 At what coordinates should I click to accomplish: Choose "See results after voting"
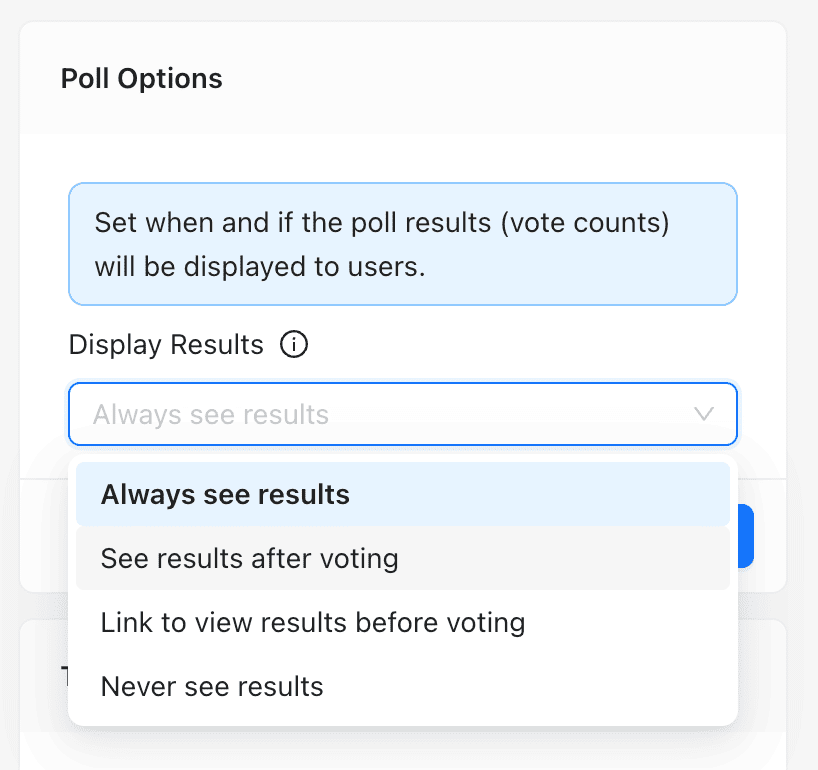[x=249, y=558]
